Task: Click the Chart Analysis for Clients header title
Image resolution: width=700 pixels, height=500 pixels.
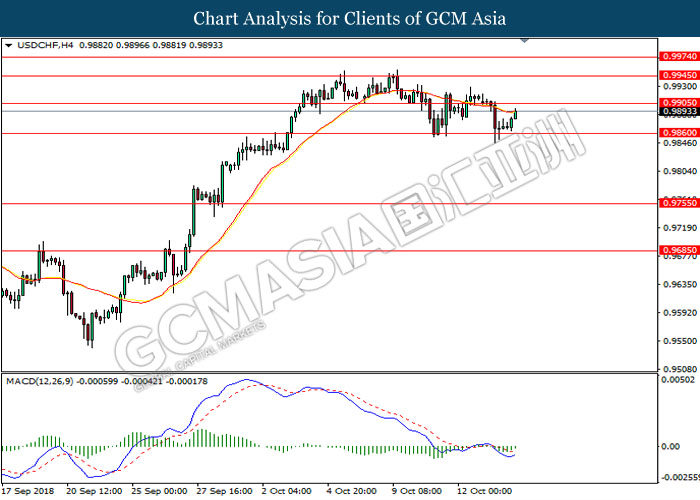Action: (x=350, y=18)
